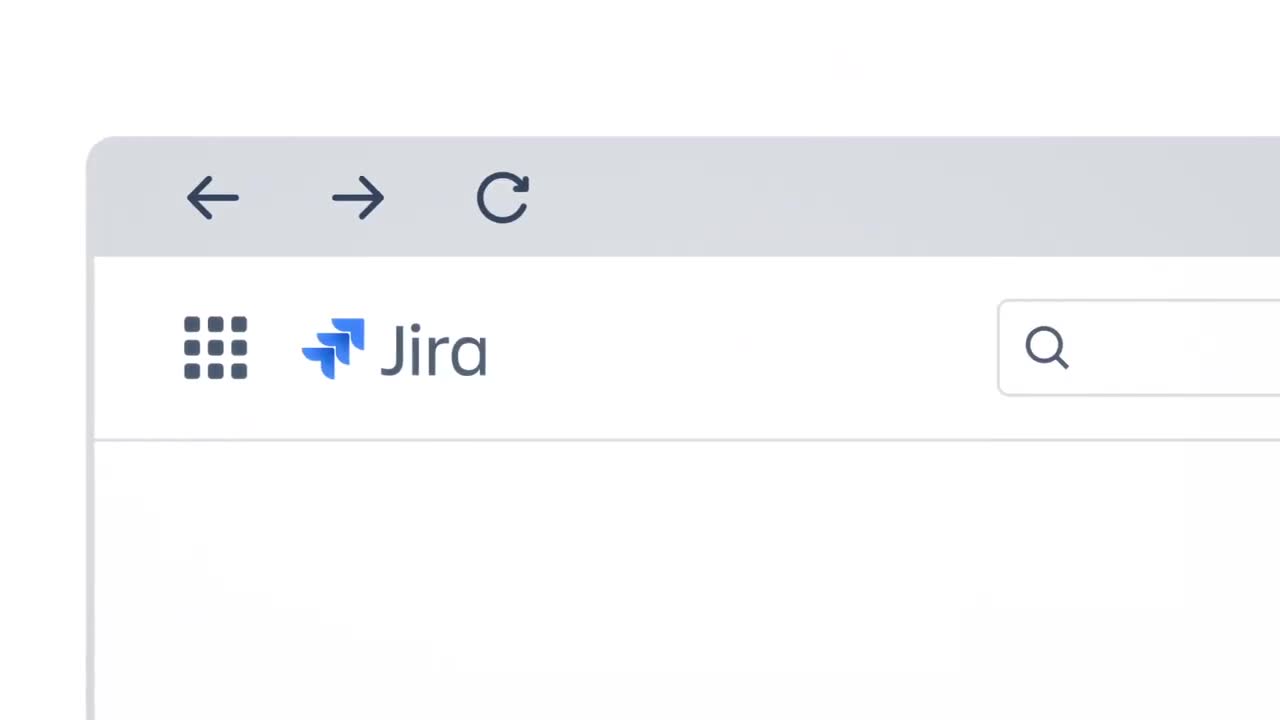Viewport: 1280px width, 720px height.
Task: Refresh Jira using the circular arrow button
Action: pos(503,197)
